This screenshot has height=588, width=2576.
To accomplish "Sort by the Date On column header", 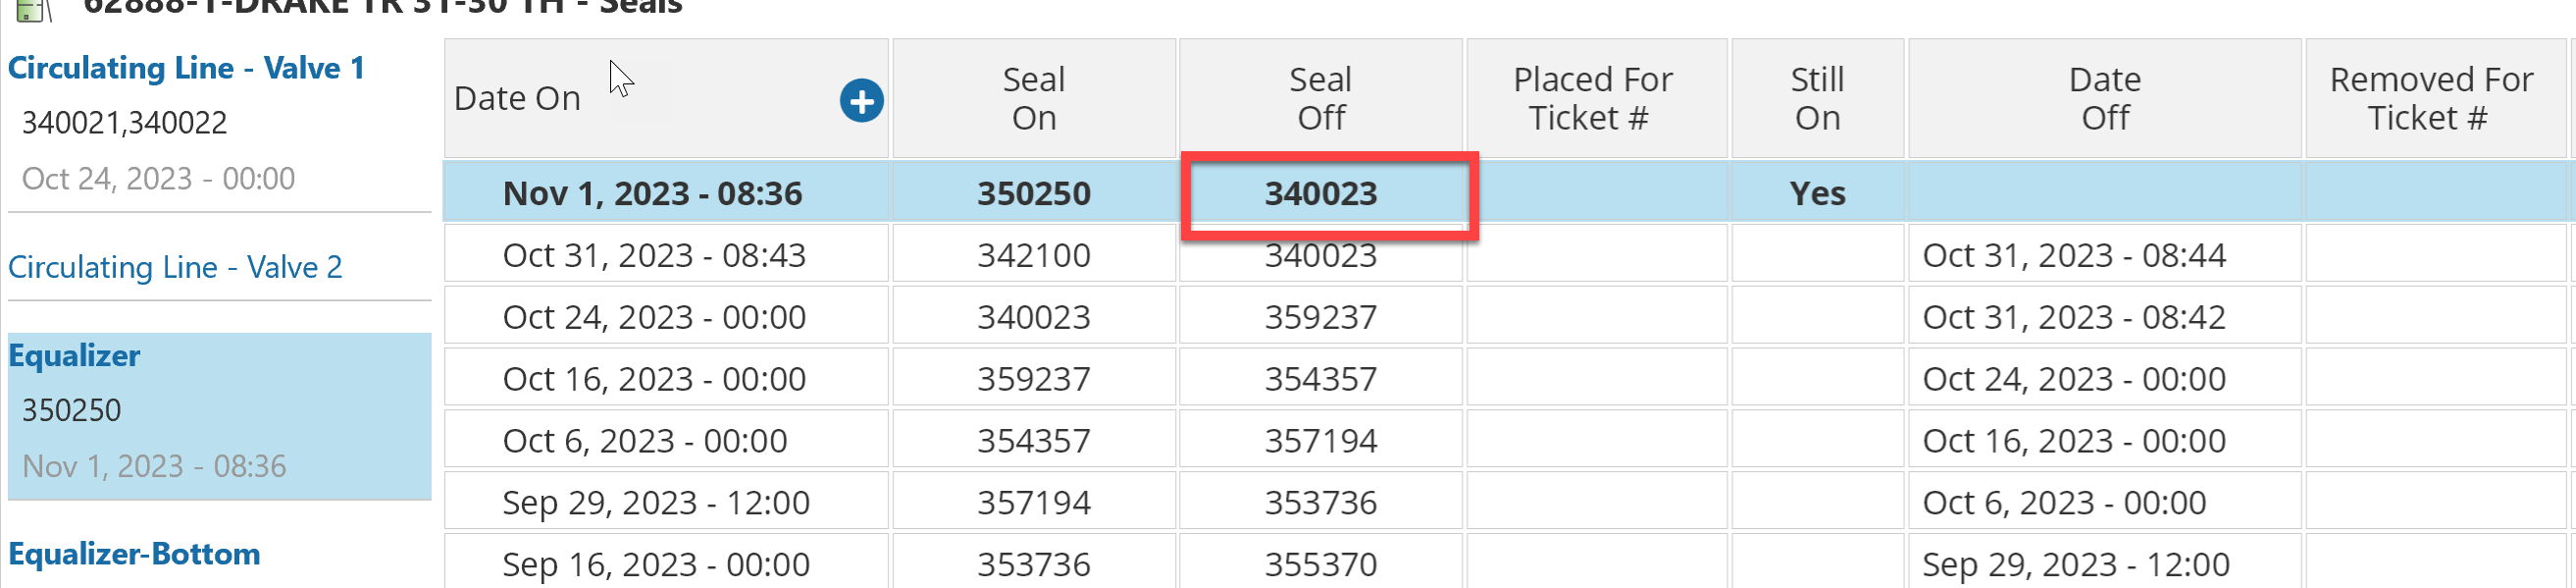I will click(x=517, y=99).
